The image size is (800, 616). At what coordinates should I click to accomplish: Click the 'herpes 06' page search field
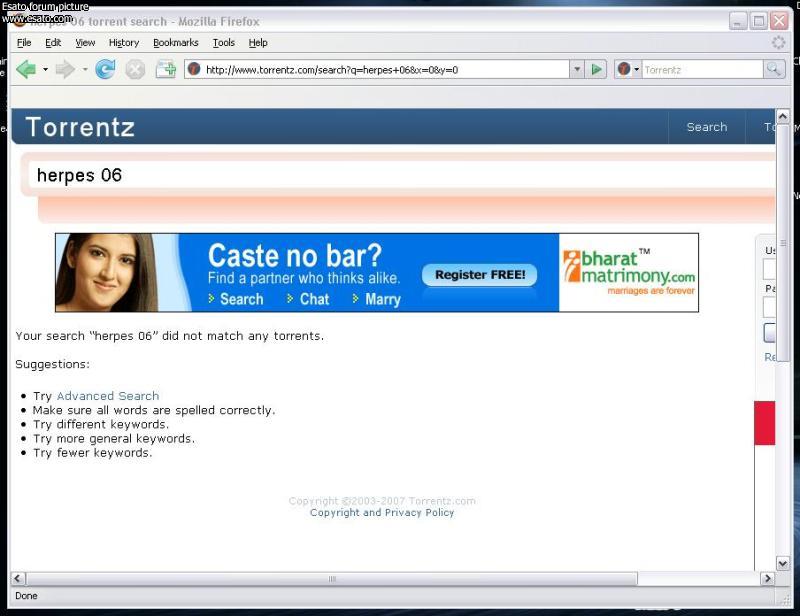[403, 175]
